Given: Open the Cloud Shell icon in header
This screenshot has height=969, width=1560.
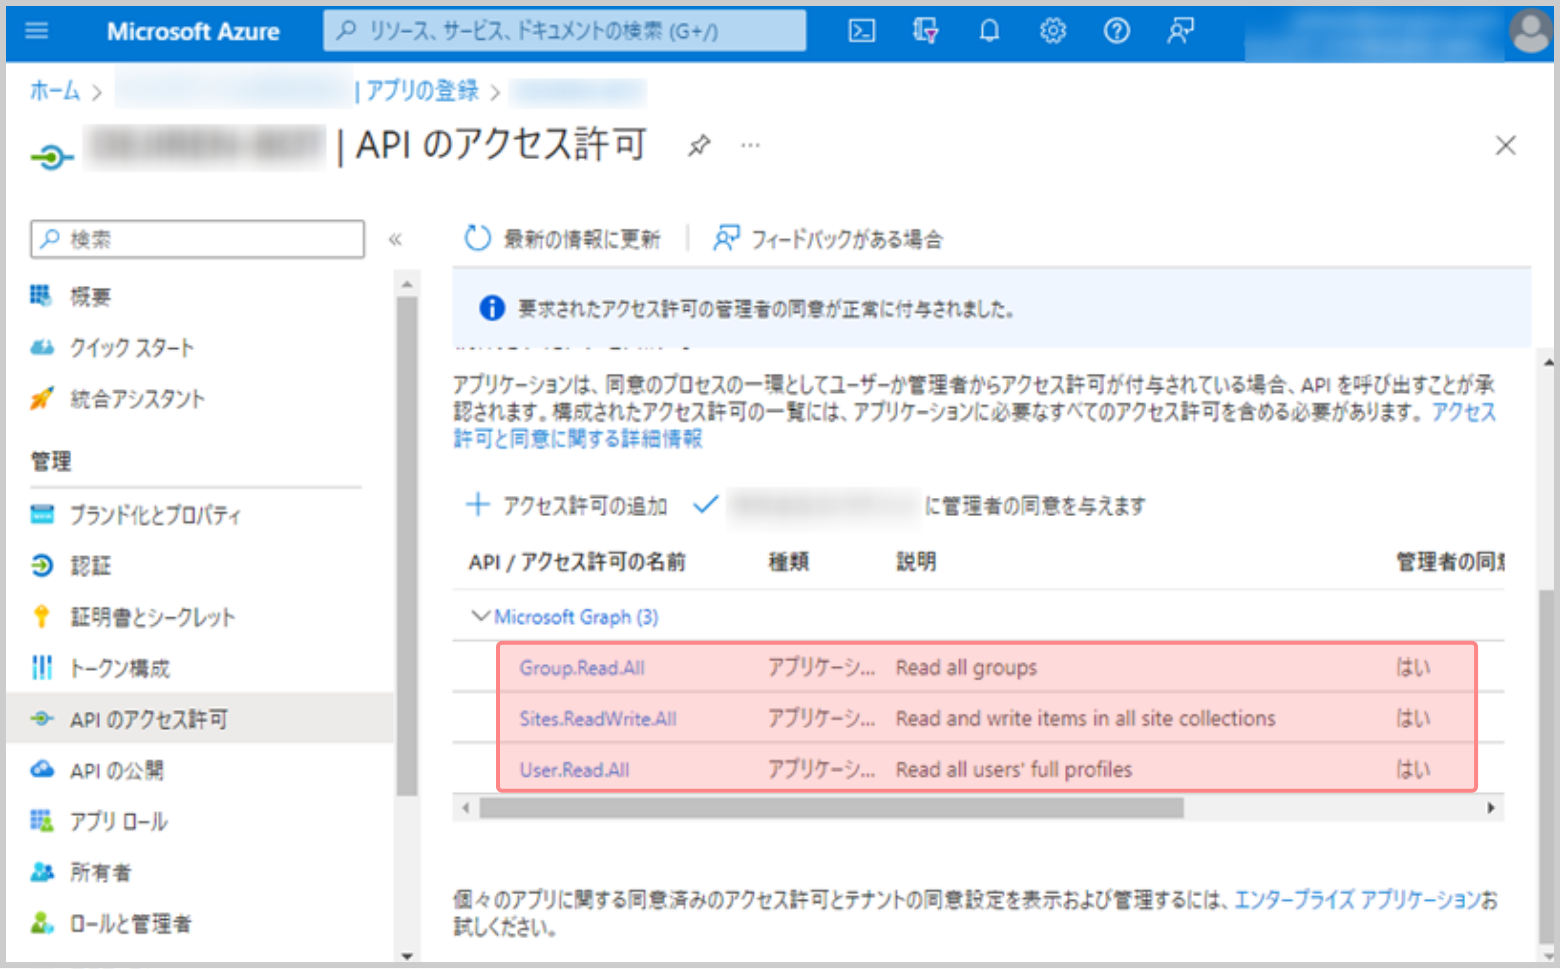Looking at the screenshot, I should pyautogui.click(x=861, y=31).
